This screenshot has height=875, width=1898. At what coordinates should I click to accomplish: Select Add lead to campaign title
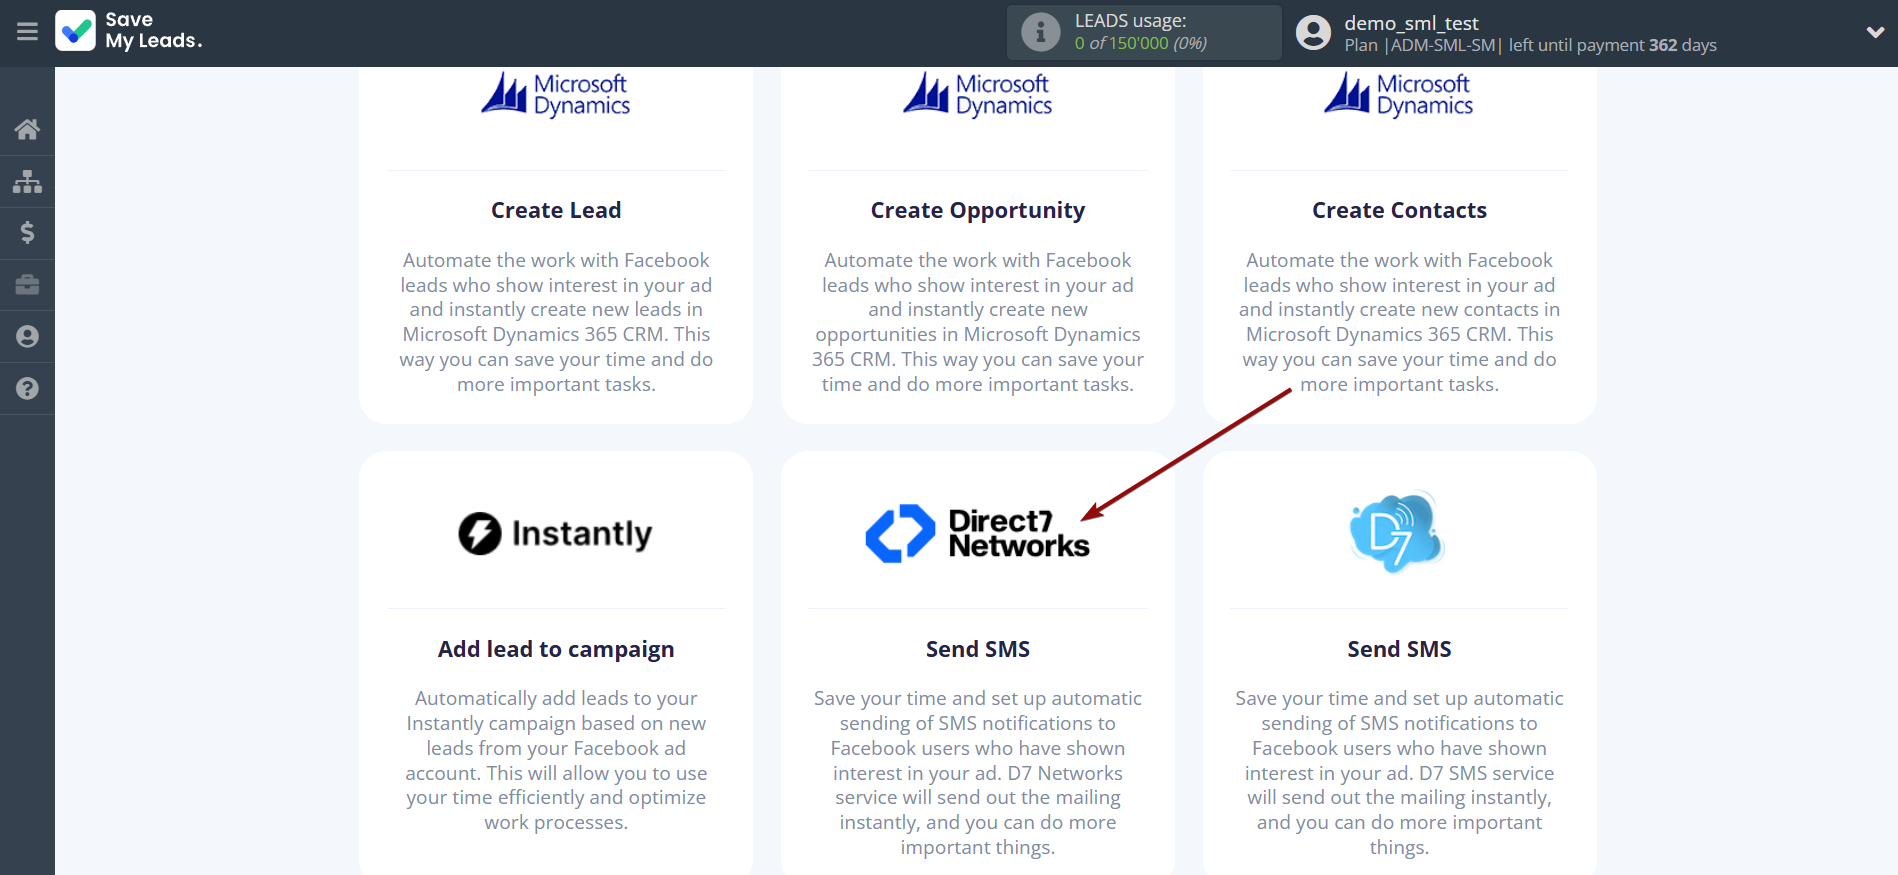tap(556, 649)
